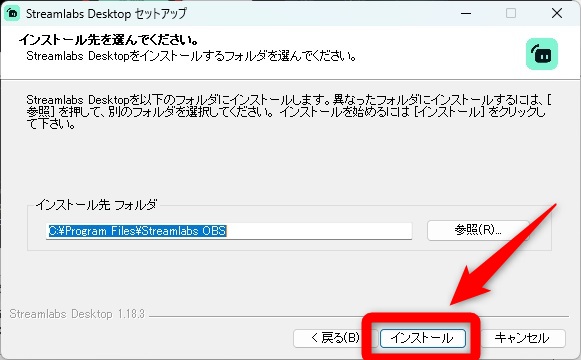The image size is (581, 360).
Task: Click the install destination folder path field
Action: [x=229, y=231]
